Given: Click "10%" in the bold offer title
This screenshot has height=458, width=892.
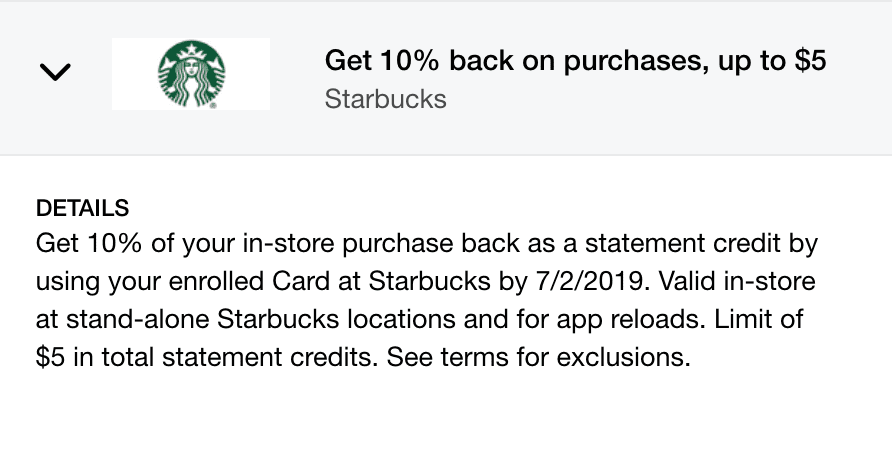Looking at the screenshot, I should tap(408, 61).
